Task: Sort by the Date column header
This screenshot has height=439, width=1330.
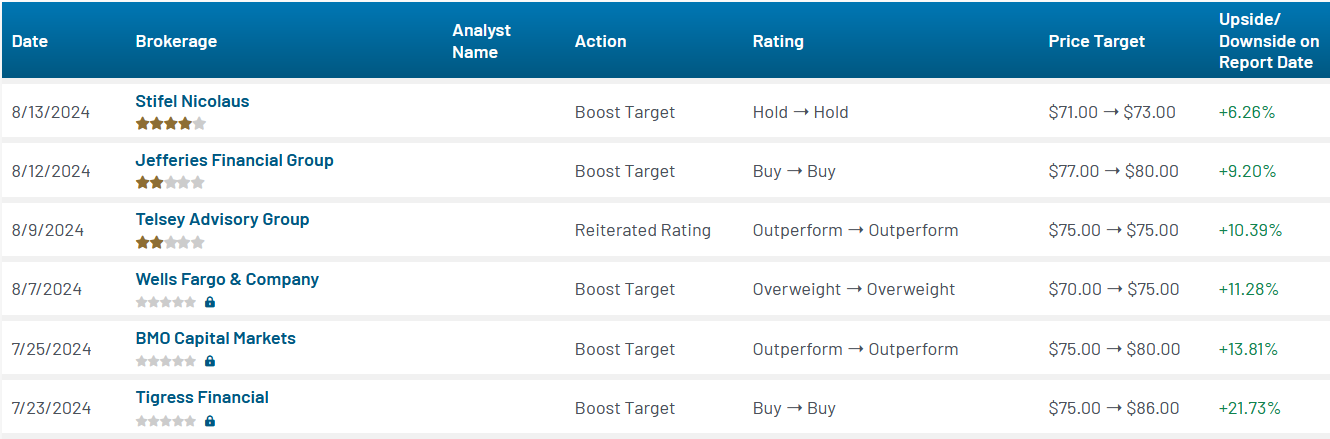Action: (30, 41)
